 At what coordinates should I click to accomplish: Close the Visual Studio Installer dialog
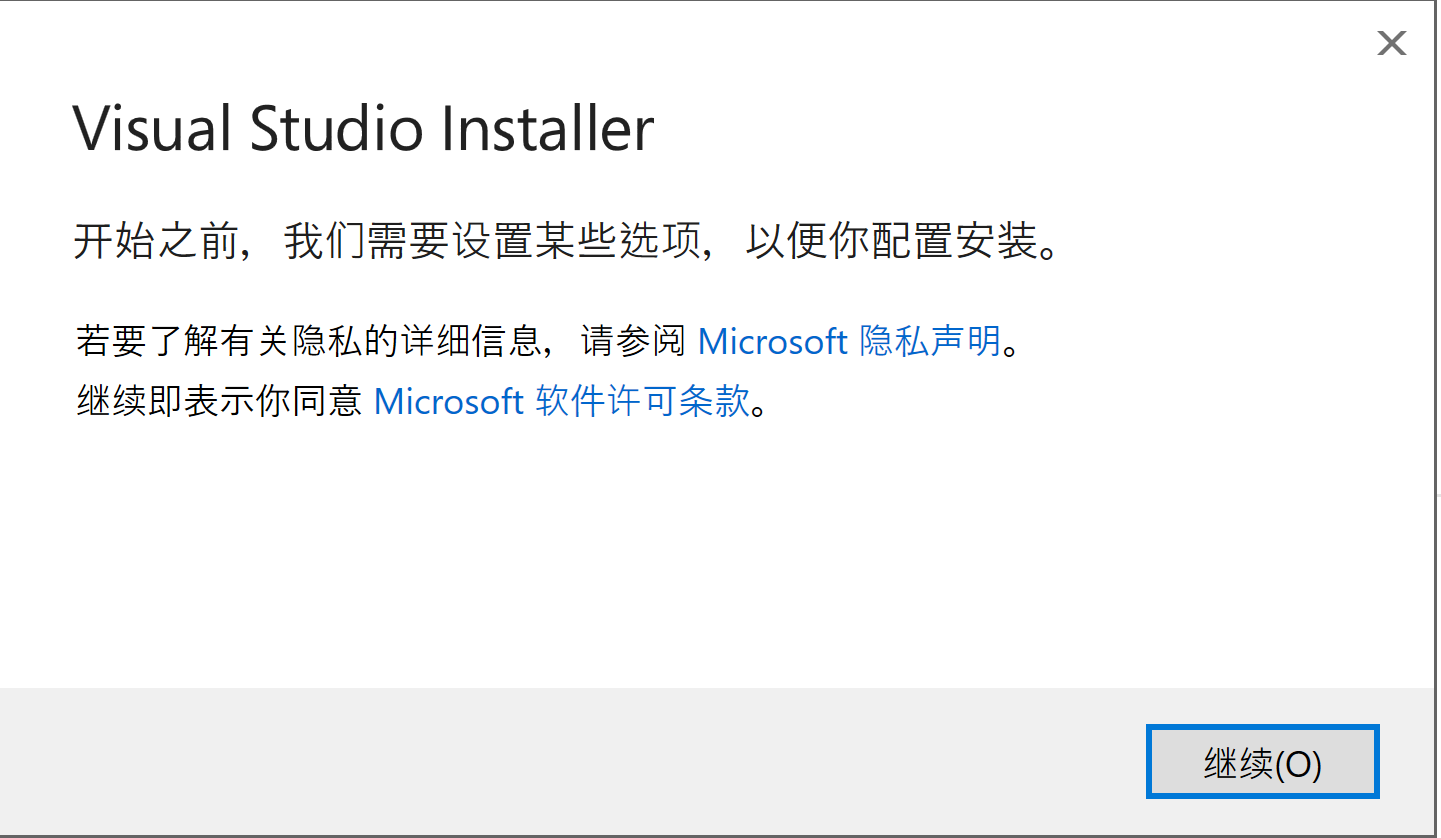(1391, 43)
